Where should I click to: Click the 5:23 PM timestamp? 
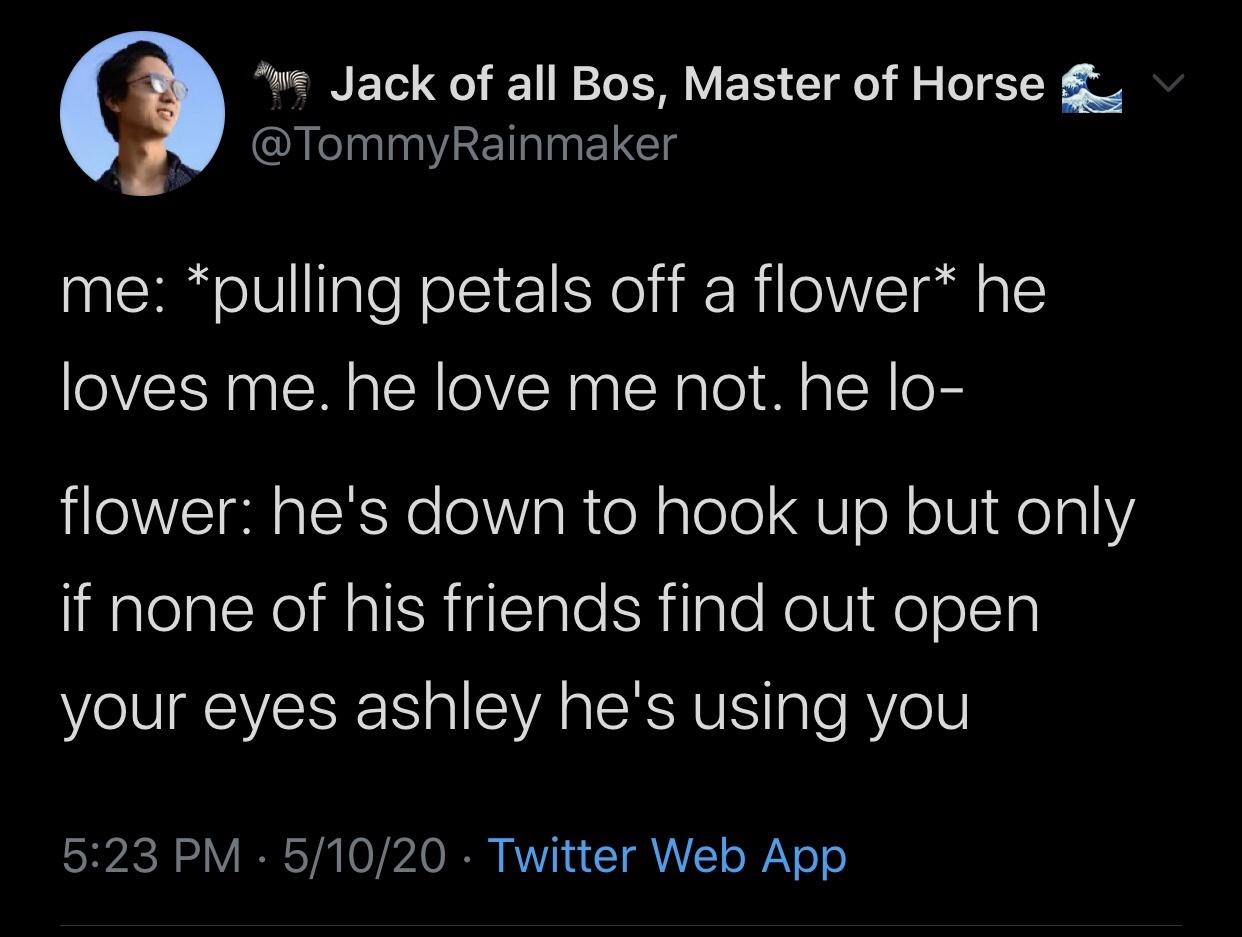151,856
